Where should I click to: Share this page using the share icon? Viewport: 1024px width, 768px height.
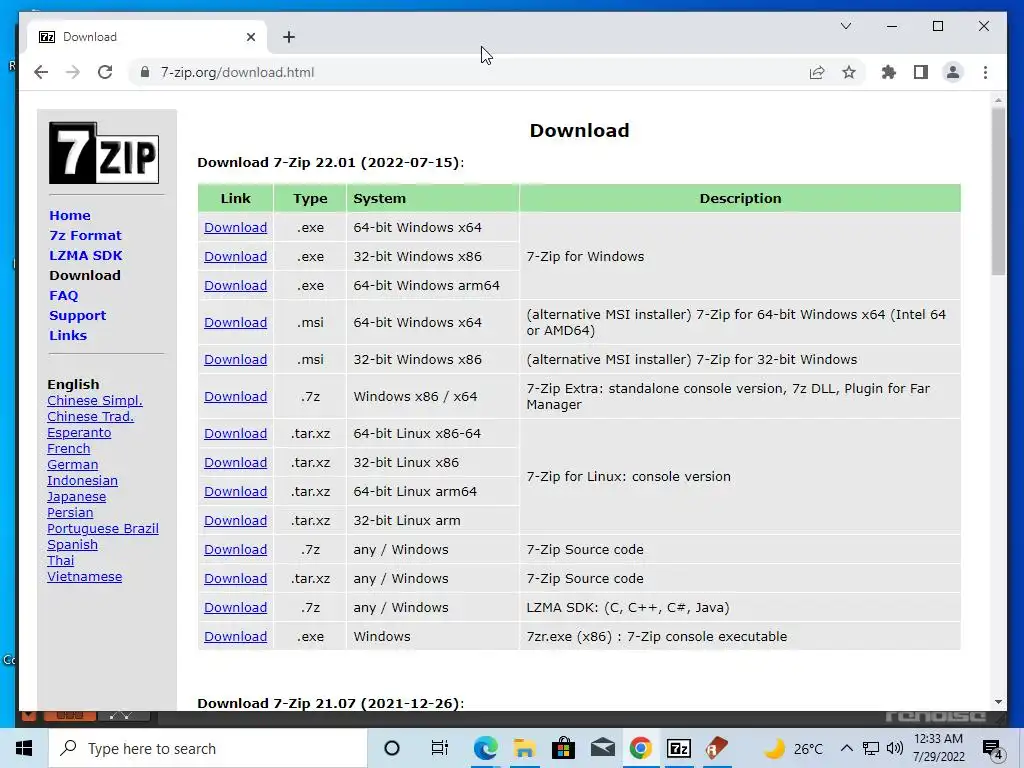817,72
